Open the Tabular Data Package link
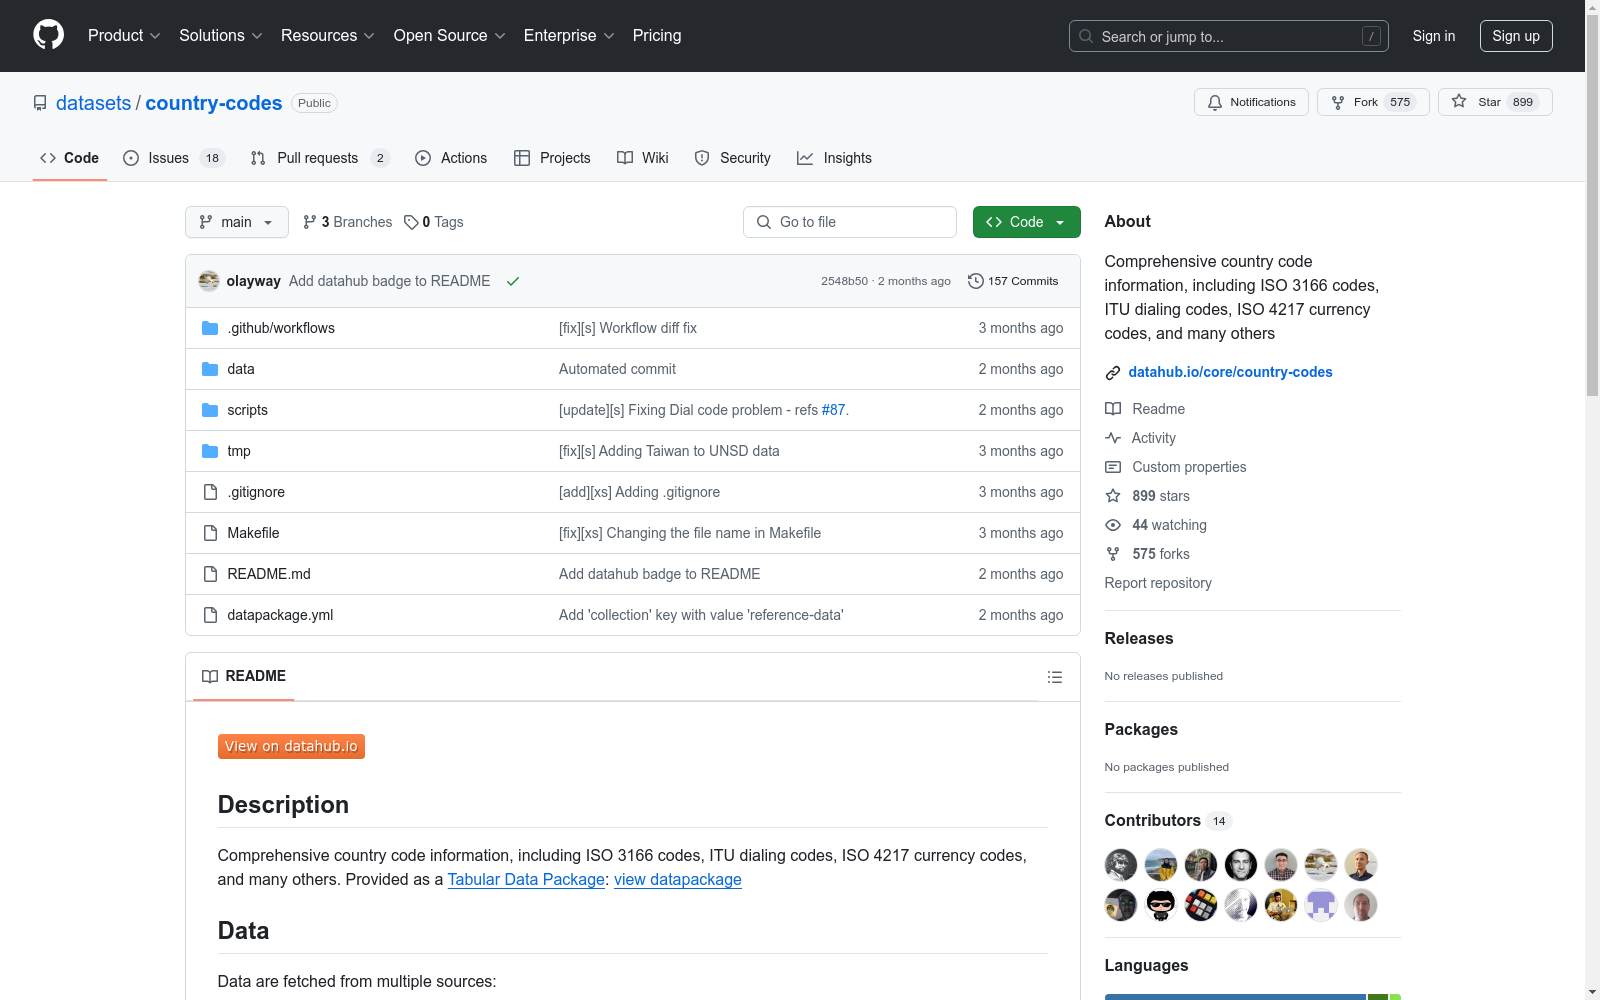Viewport: 1600px width, 1000px height. click(526, 880)
